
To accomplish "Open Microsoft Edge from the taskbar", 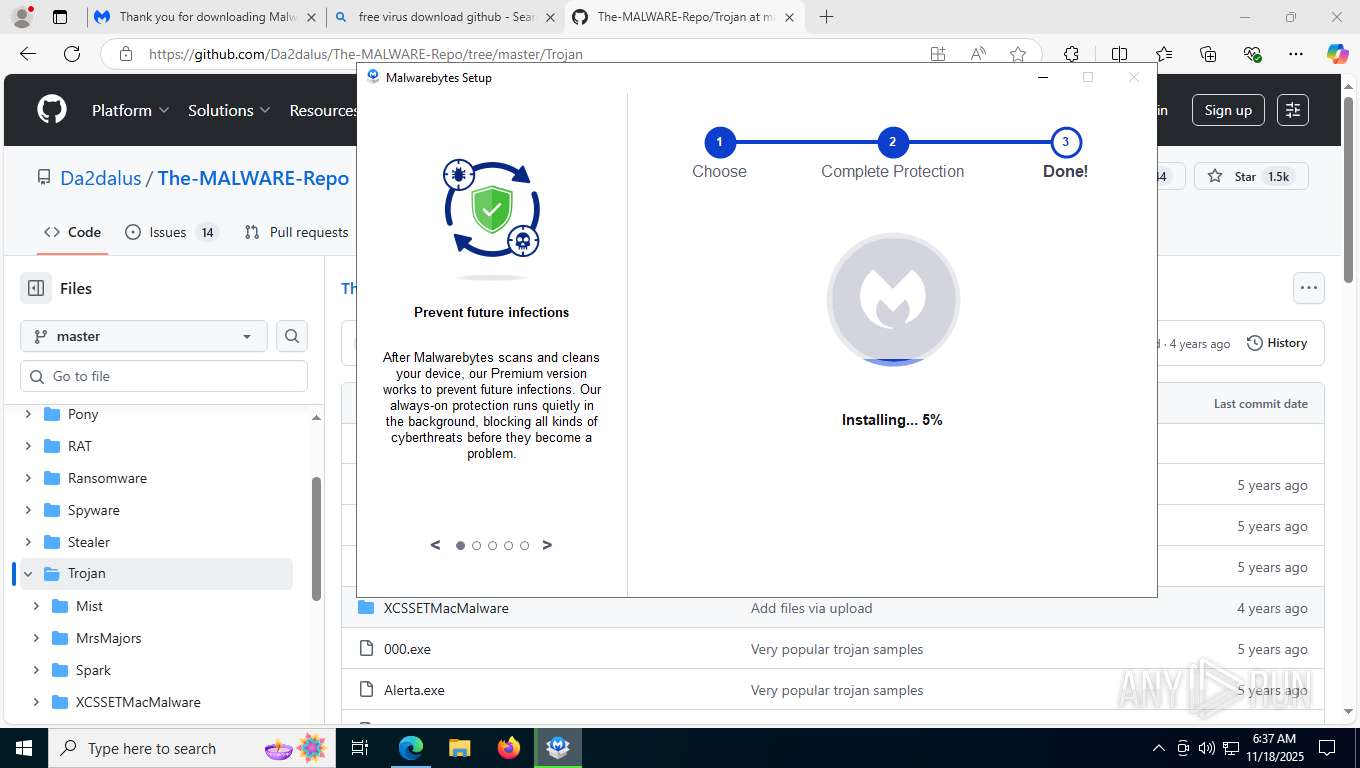I will 411,748.
